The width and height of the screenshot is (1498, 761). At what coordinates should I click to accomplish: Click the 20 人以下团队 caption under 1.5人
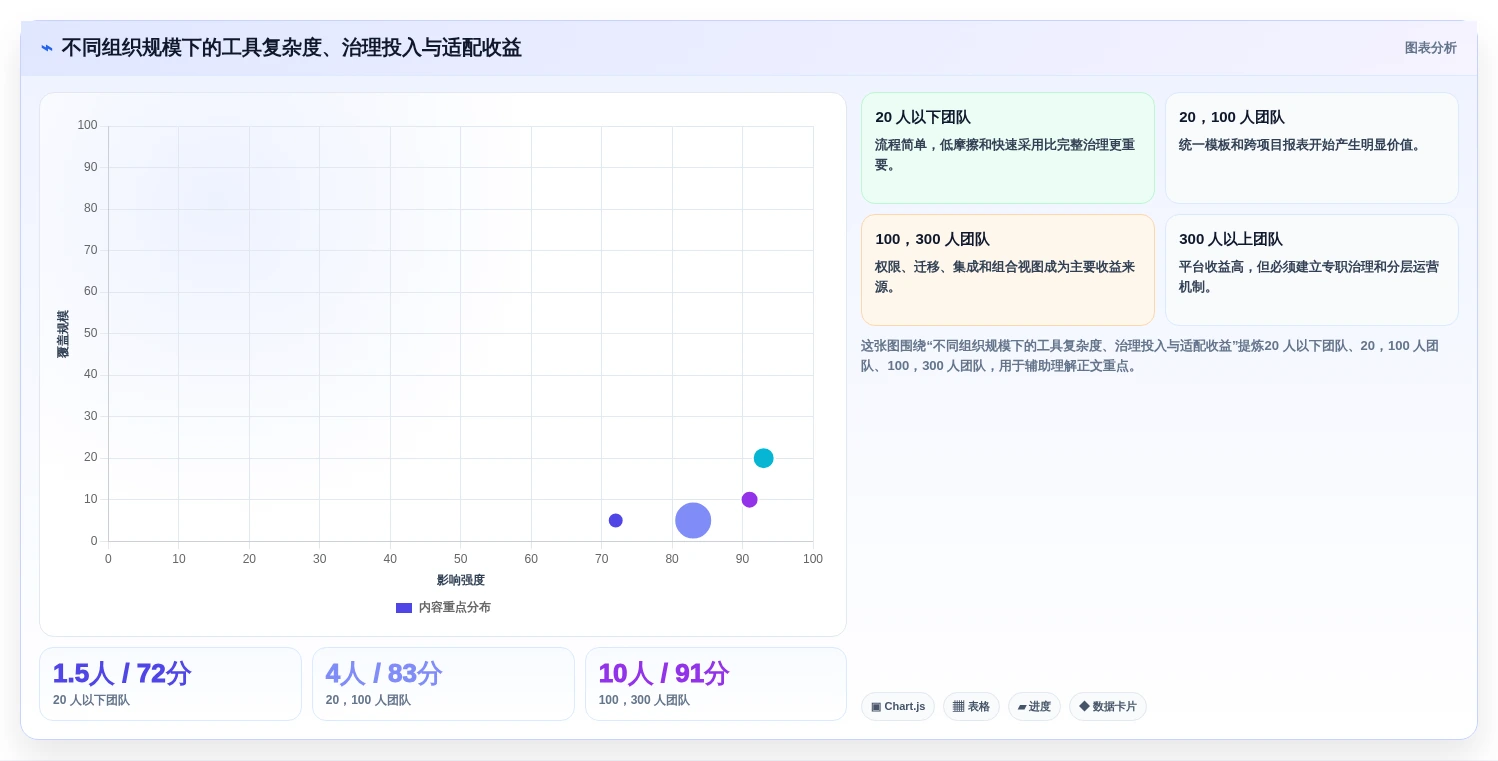[91, 700]
